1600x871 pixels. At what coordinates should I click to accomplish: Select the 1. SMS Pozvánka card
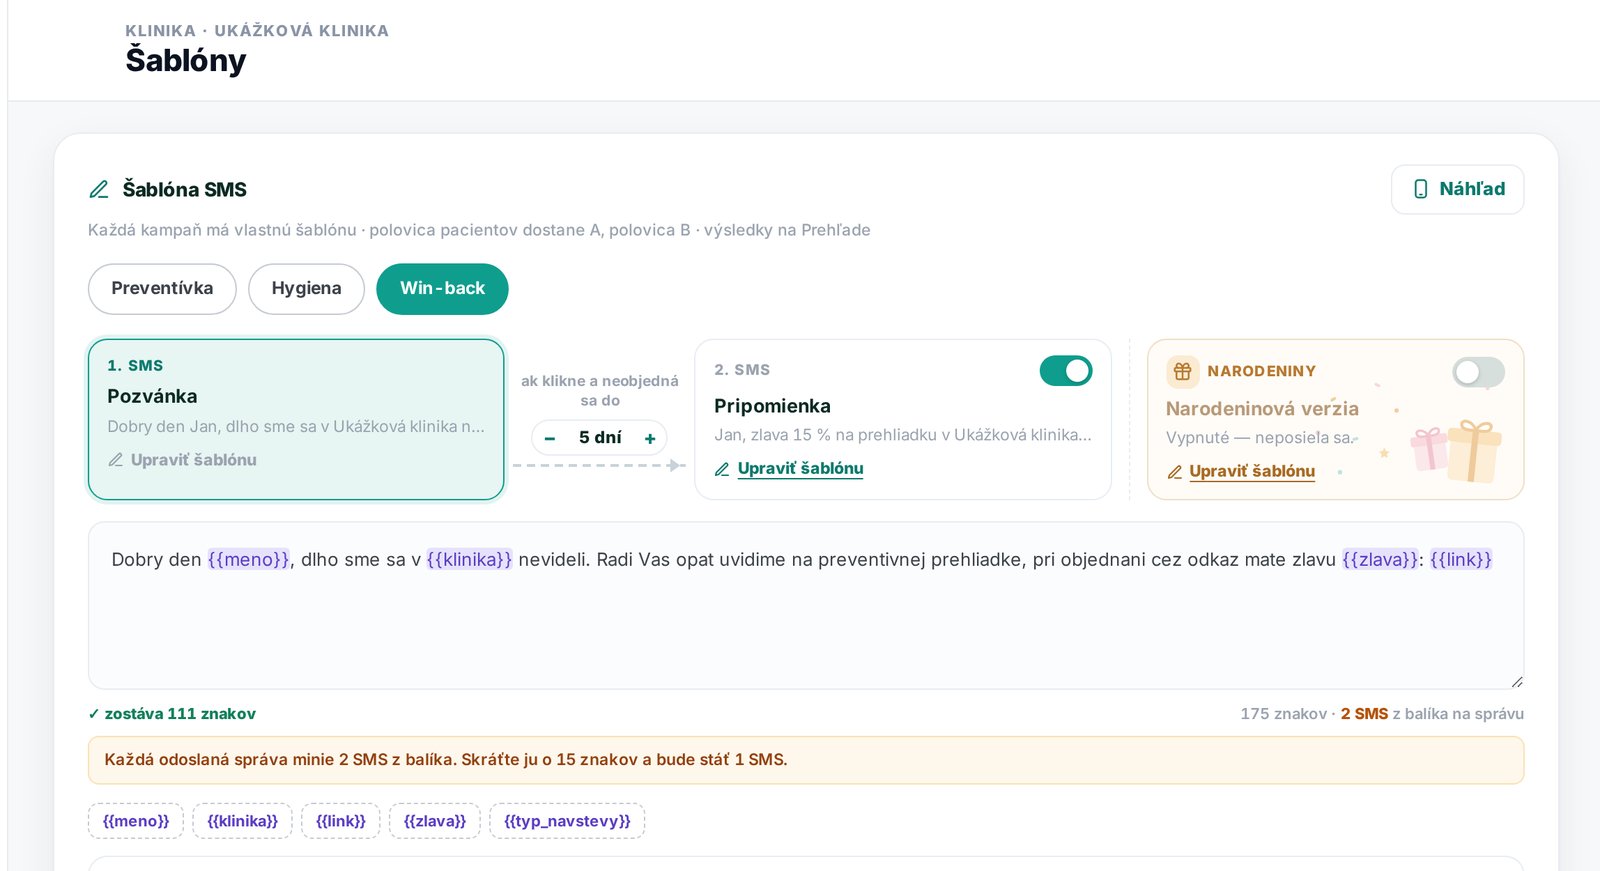pyautogui.click(x=296, y=419)
